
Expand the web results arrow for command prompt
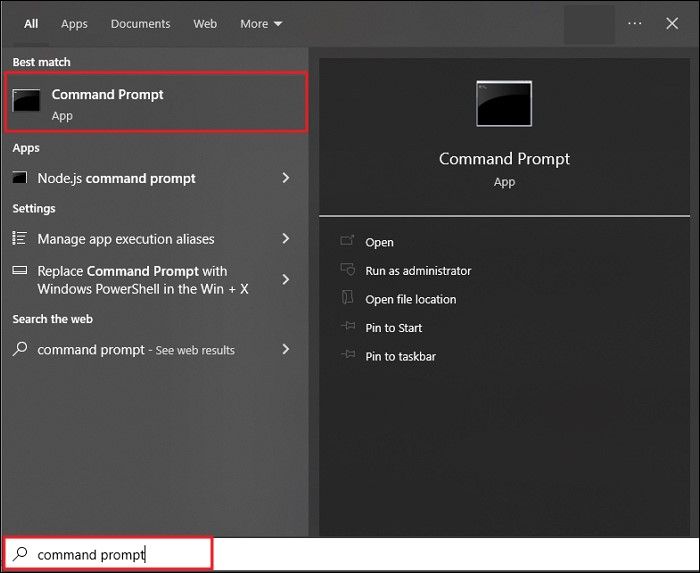[x=286, y=349]
